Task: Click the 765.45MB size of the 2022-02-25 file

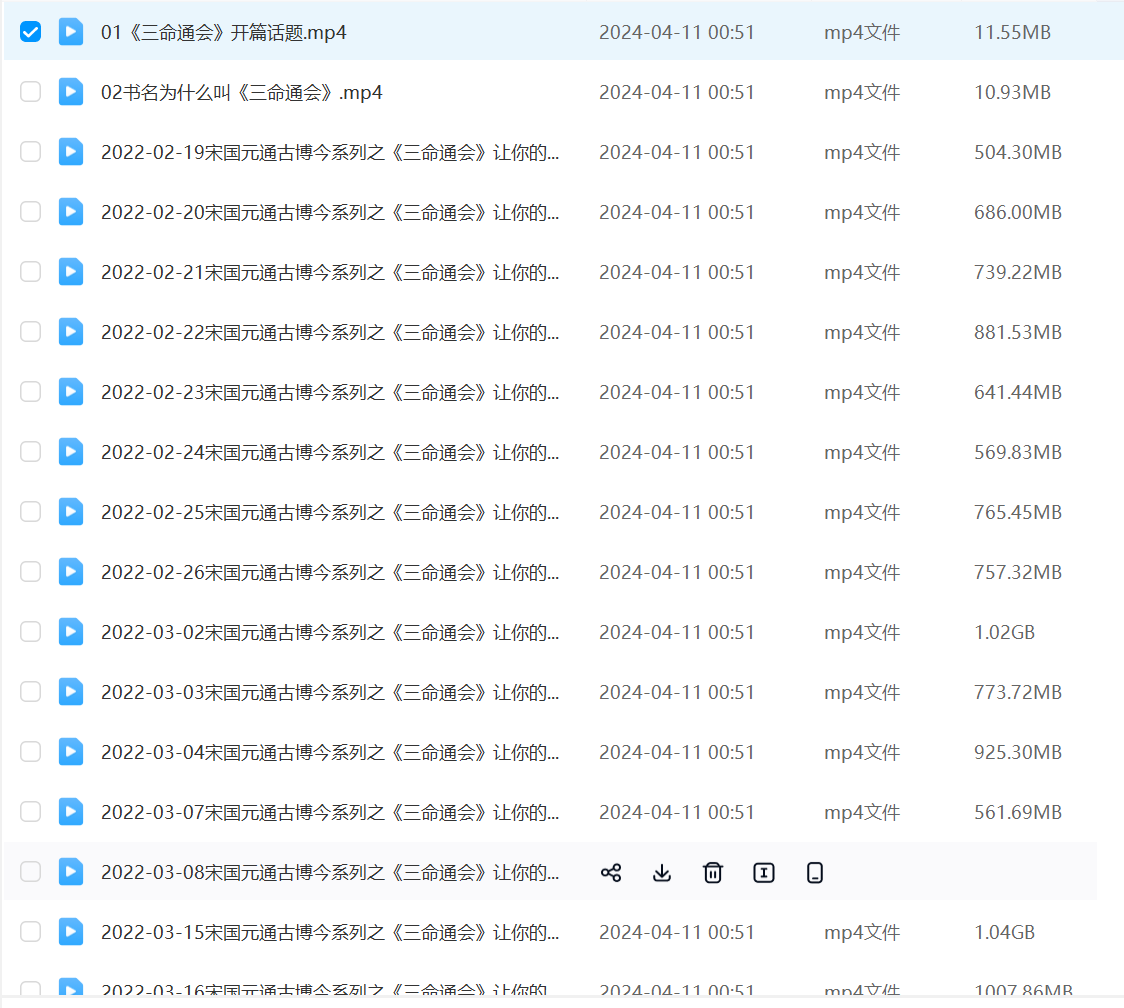Action: 1017,512
